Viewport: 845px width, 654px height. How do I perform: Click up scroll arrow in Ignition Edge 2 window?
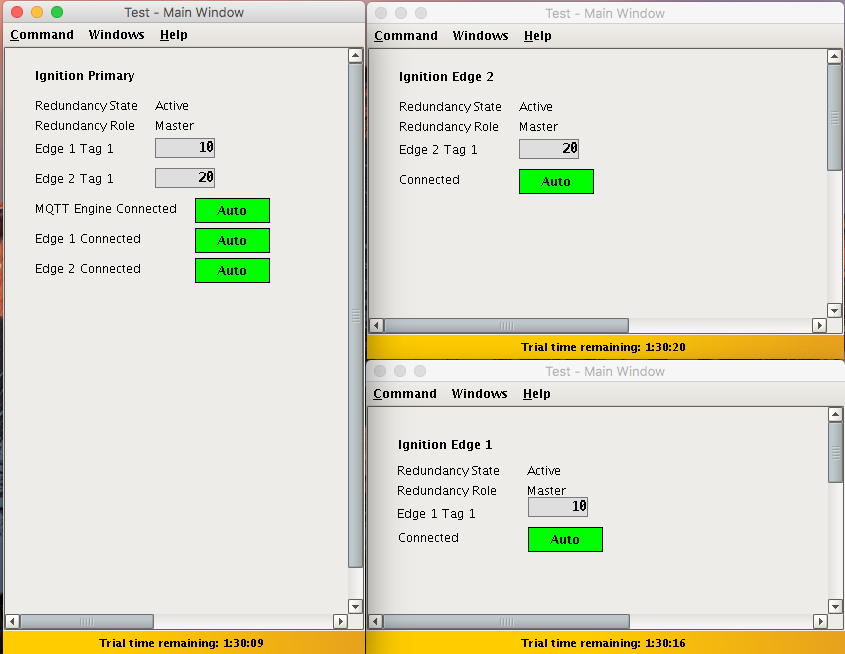pyautogui.click(x=834, y=57)
